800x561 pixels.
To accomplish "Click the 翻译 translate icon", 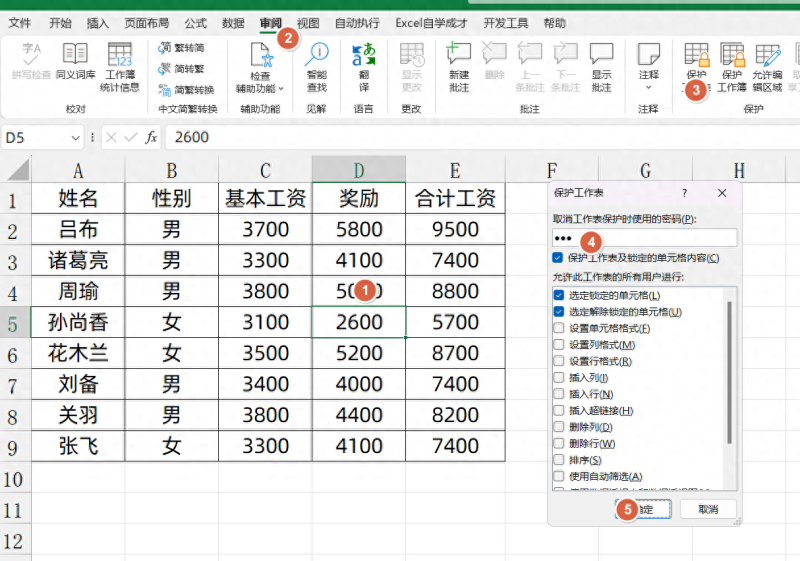I will pyautogui.click(x=364, y=55).
